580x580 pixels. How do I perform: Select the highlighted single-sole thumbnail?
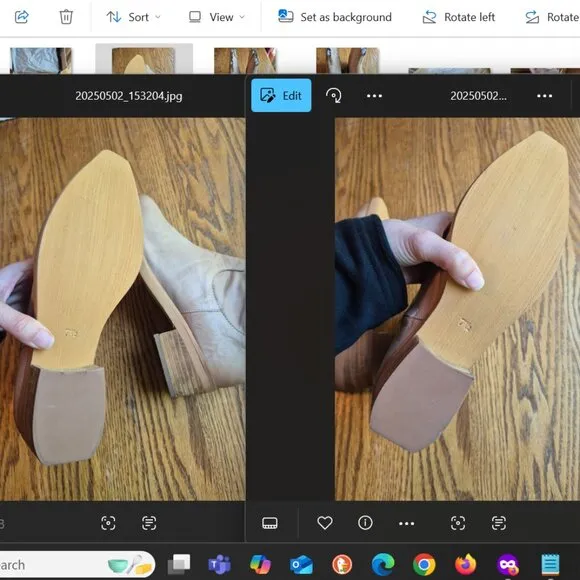tap(144, 59)
